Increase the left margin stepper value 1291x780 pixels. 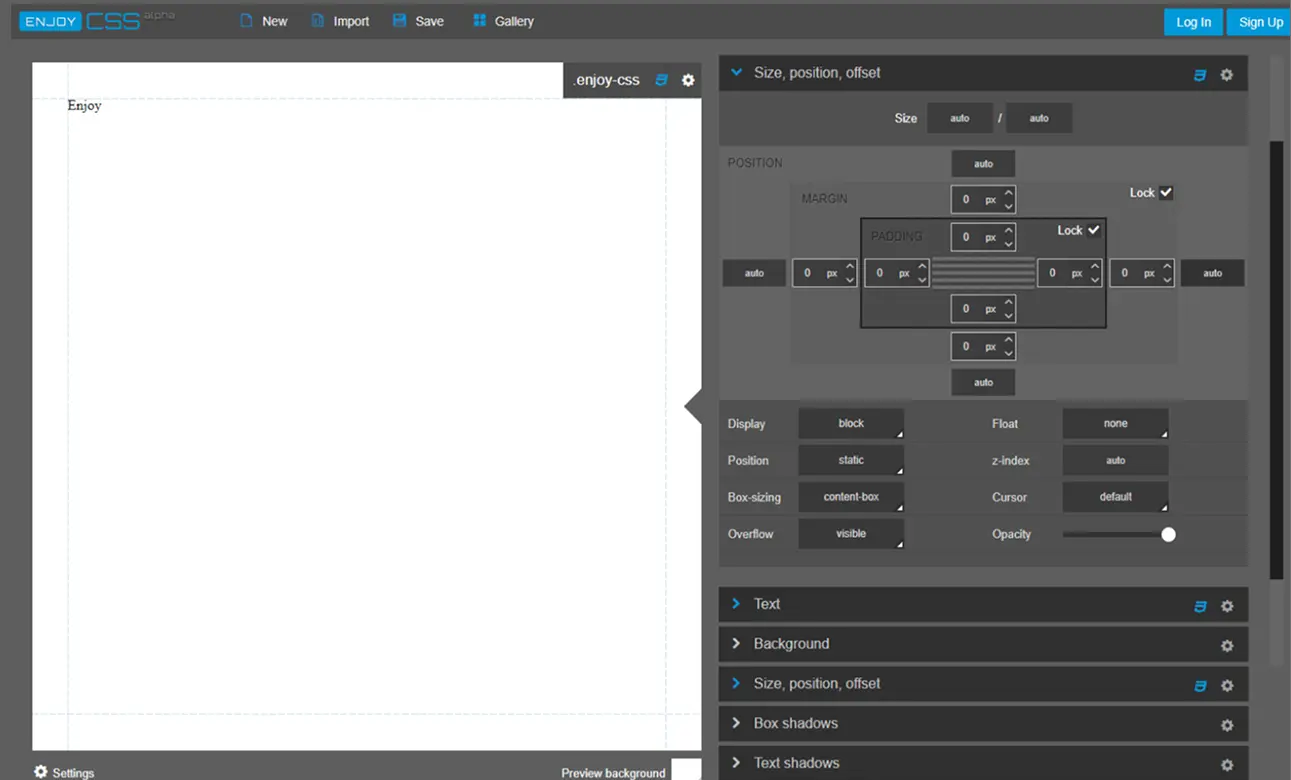point(850,266)
